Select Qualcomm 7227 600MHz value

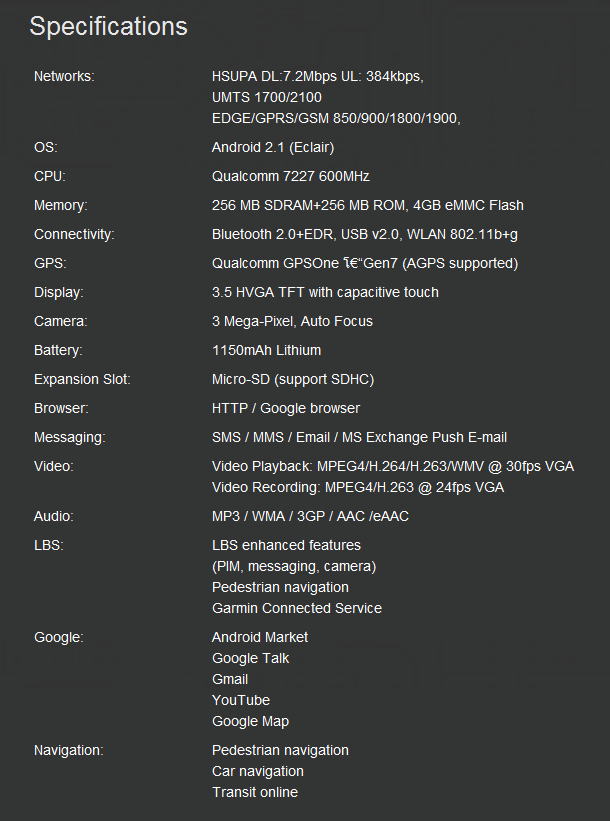tap(291, 176)
